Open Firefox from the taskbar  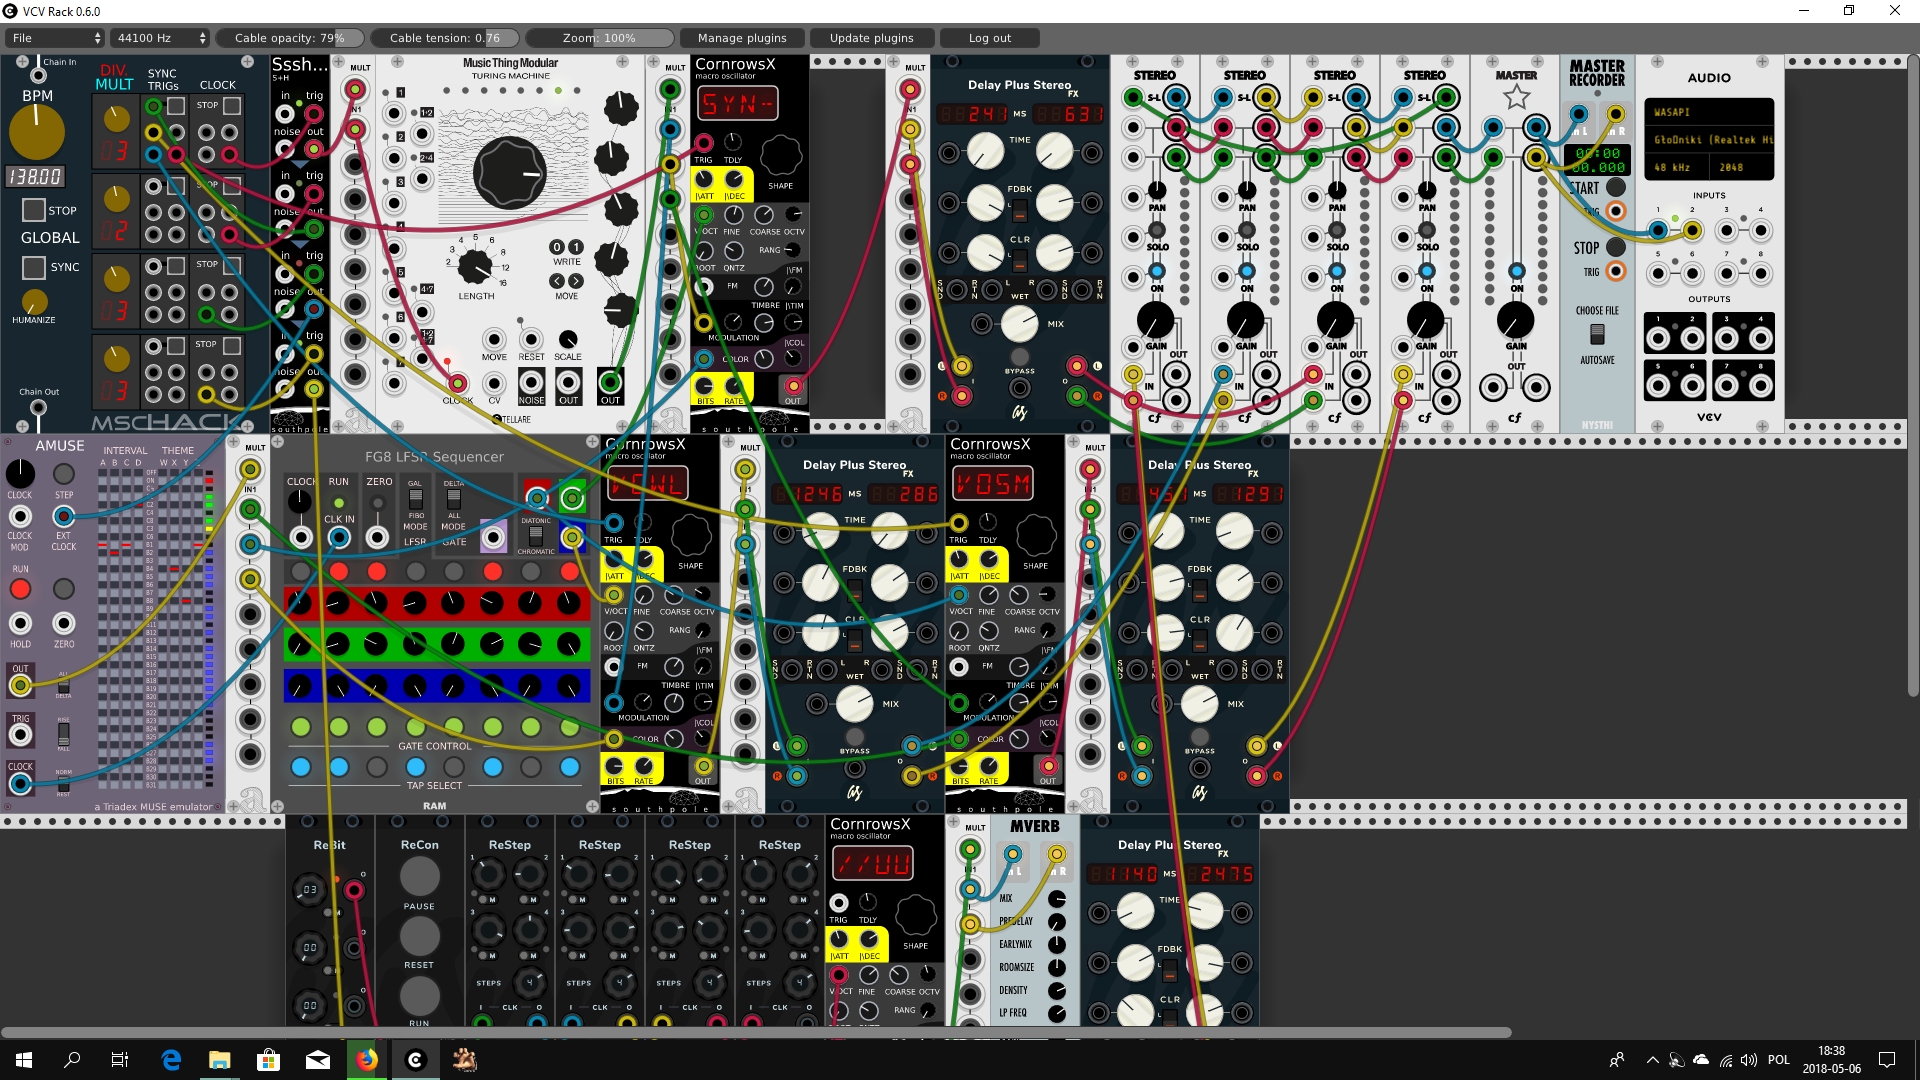tap(367, 1060)
